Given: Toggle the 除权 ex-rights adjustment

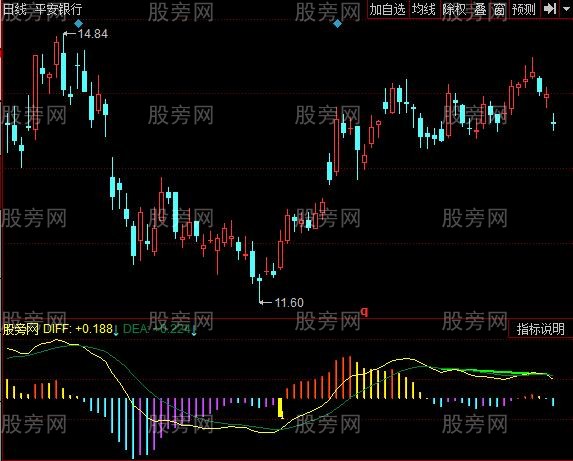Looking at the screenshot, I should click(x=454, y=9).
